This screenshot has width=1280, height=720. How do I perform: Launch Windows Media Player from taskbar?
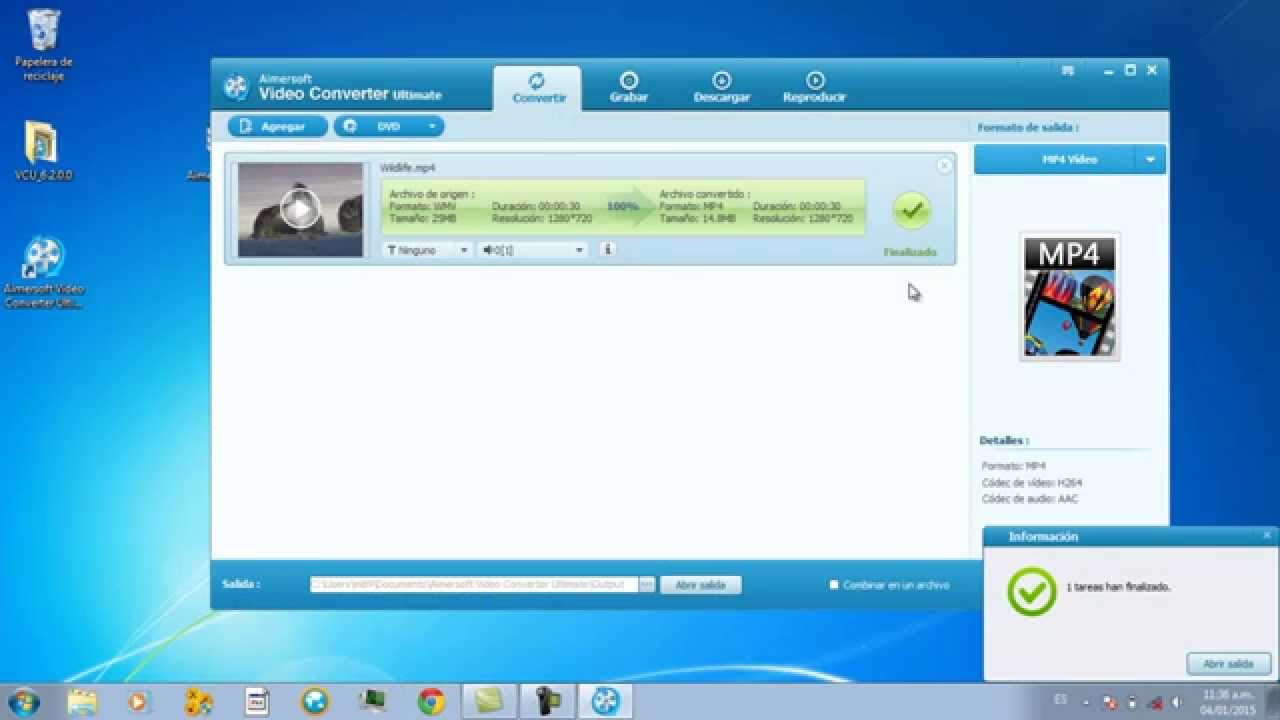139,702
